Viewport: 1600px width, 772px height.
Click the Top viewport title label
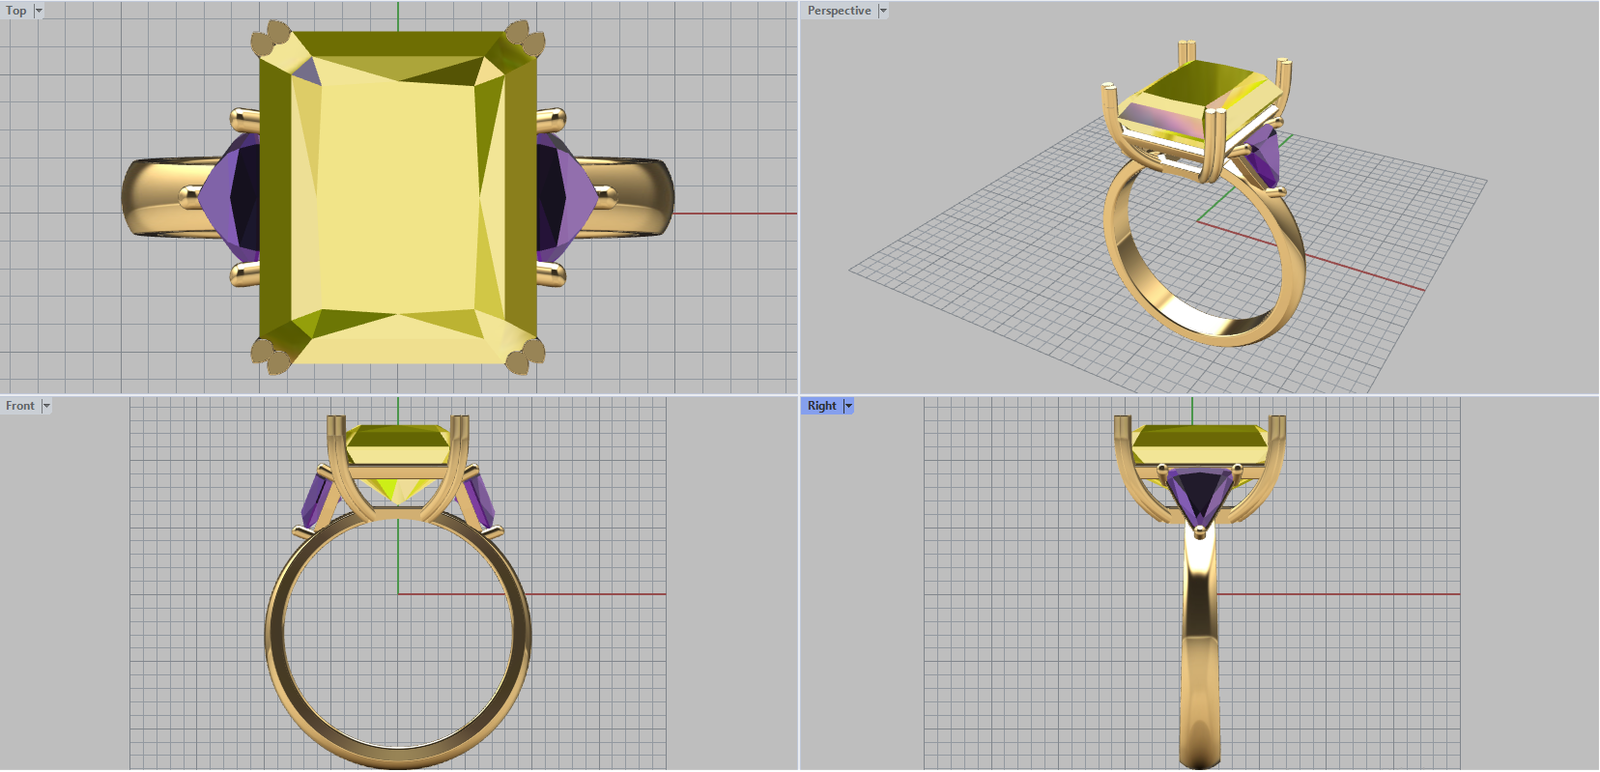tap(16, 11)
